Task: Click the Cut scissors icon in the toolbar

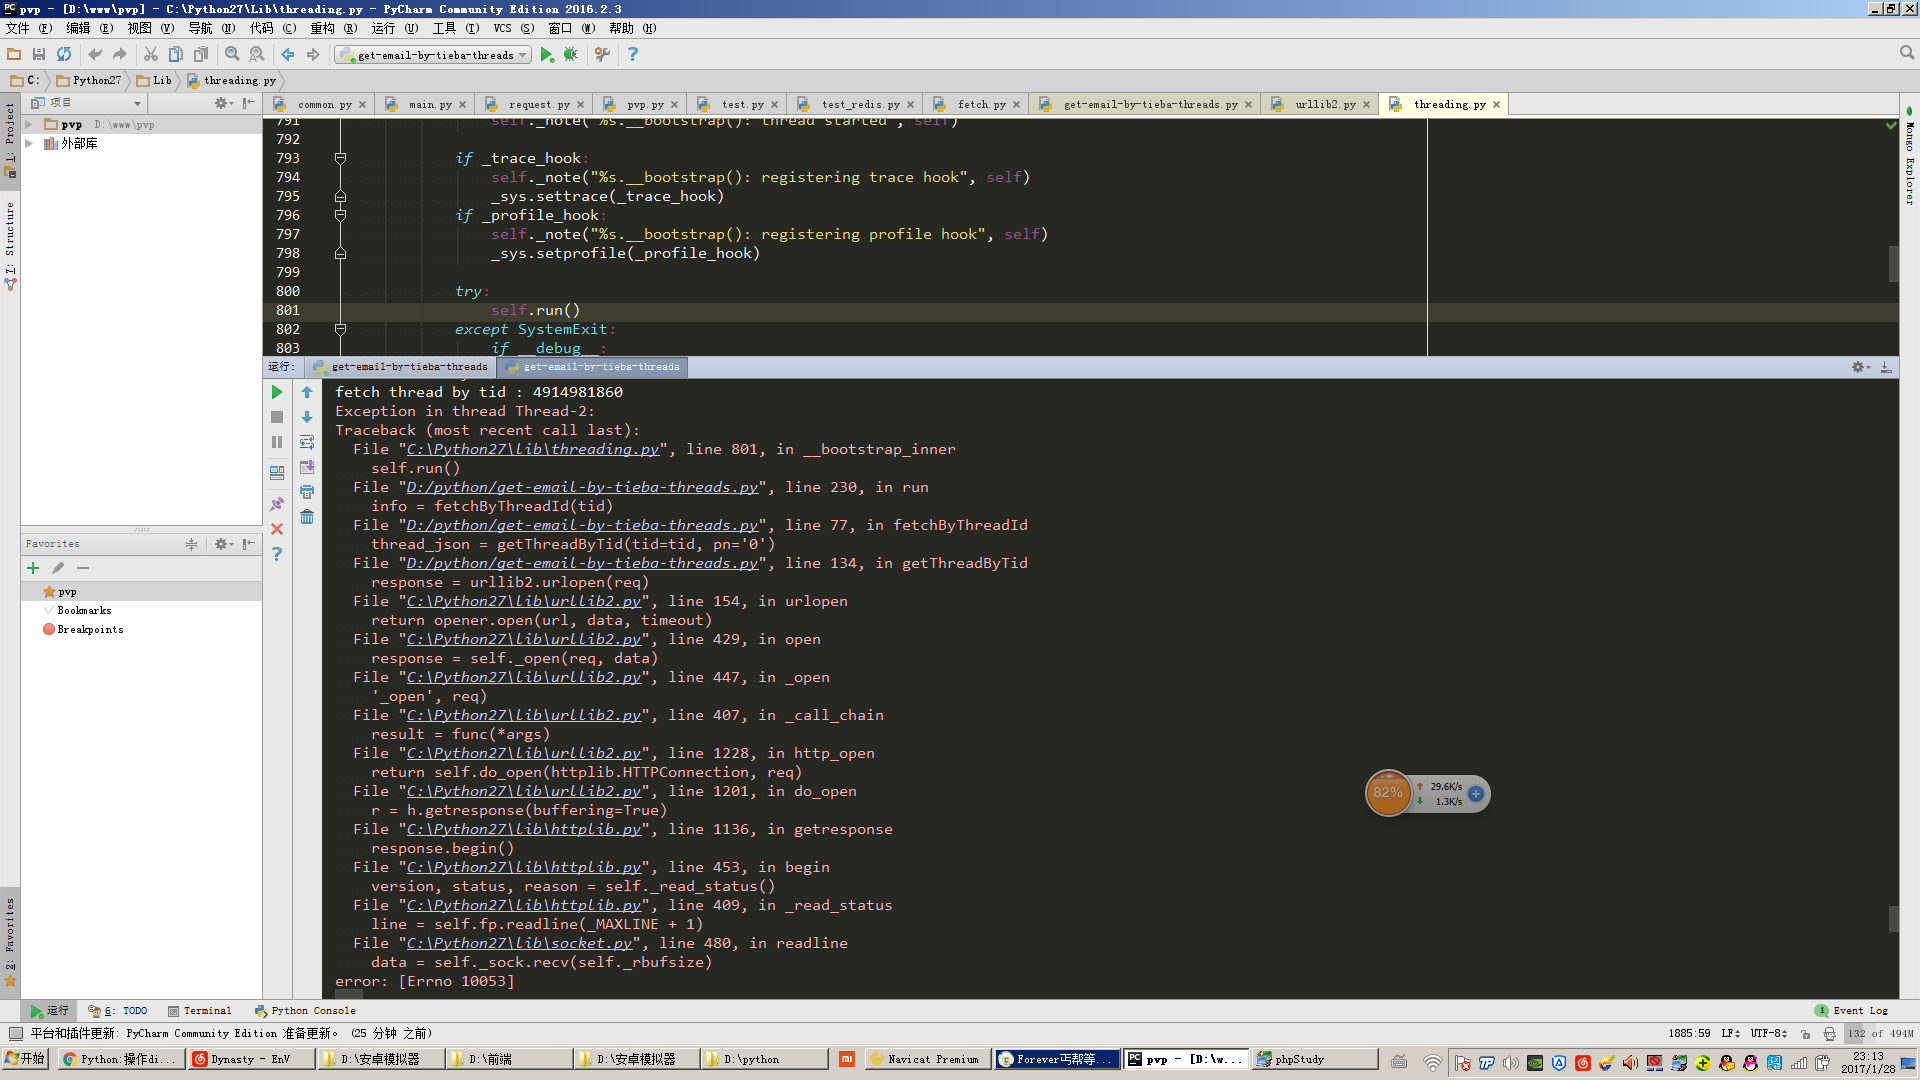Action: 151,55
